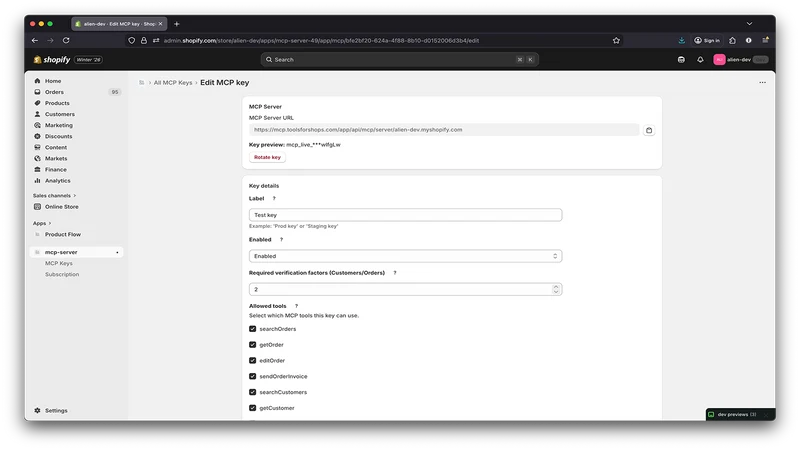Screen dimensions: 800x450
Task: Click the Finance bank icon
Action: [x=37, y=169]
